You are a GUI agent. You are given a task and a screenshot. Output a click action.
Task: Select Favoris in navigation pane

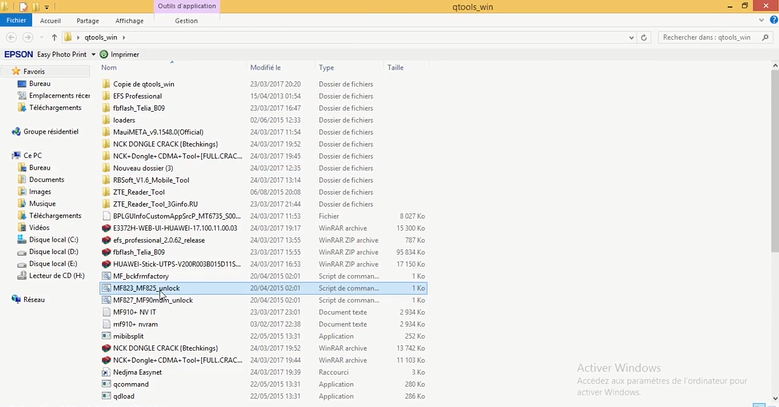coord(34,72)
